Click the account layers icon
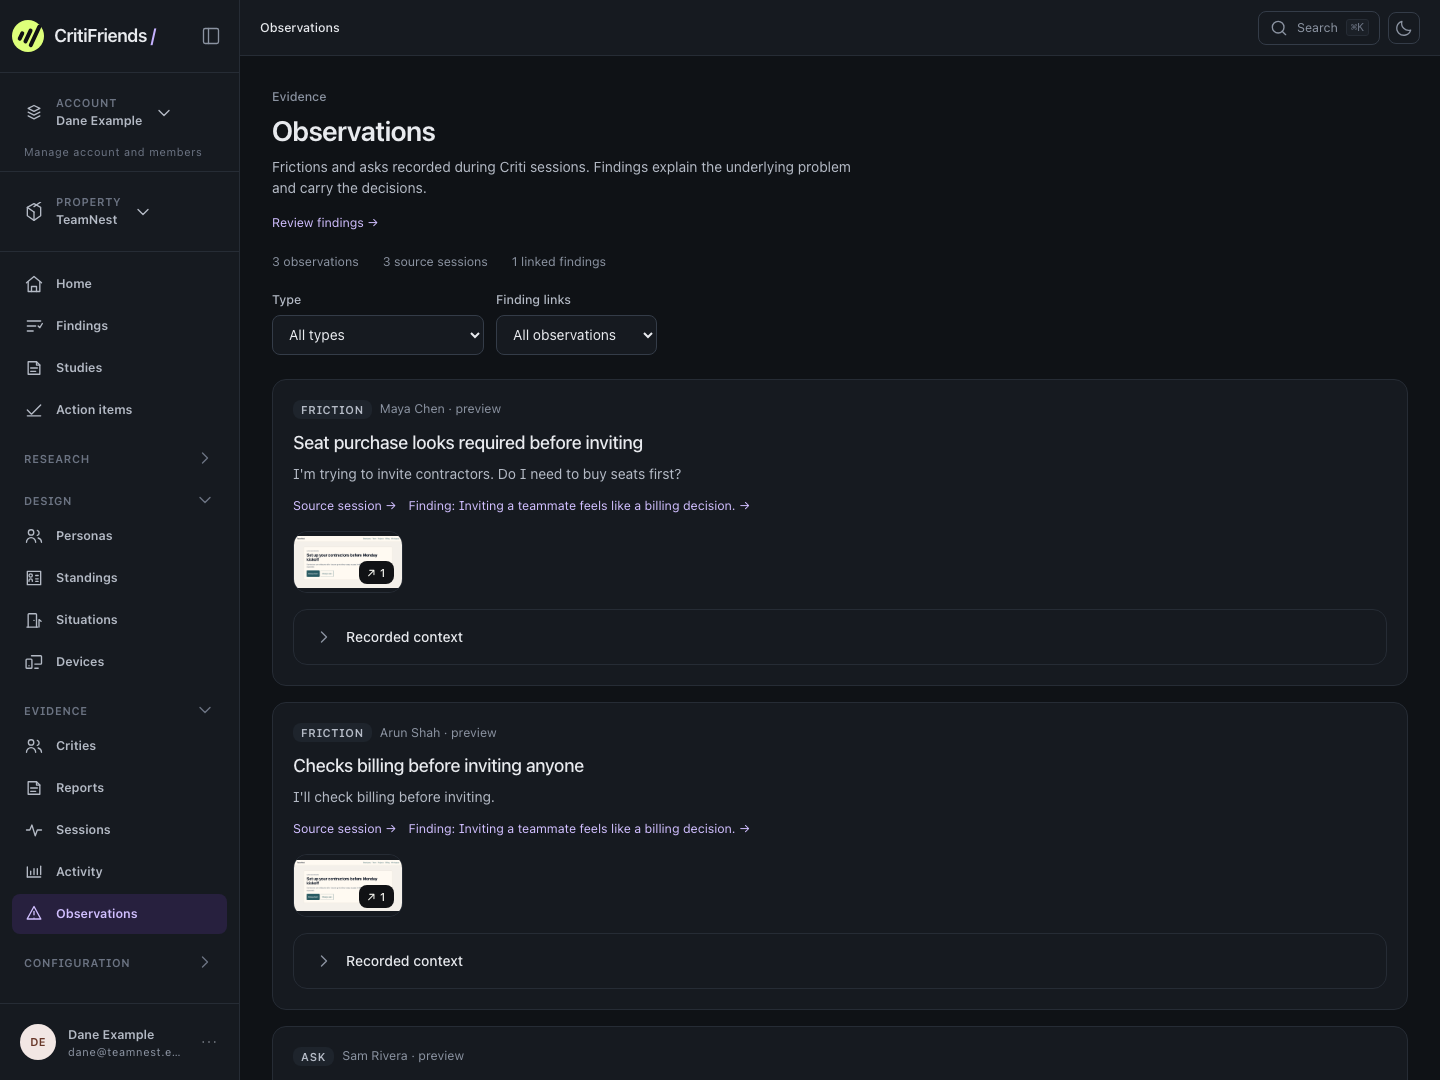The height and width of the screenshot is (1080, 1440). click(x=34, y=112)
